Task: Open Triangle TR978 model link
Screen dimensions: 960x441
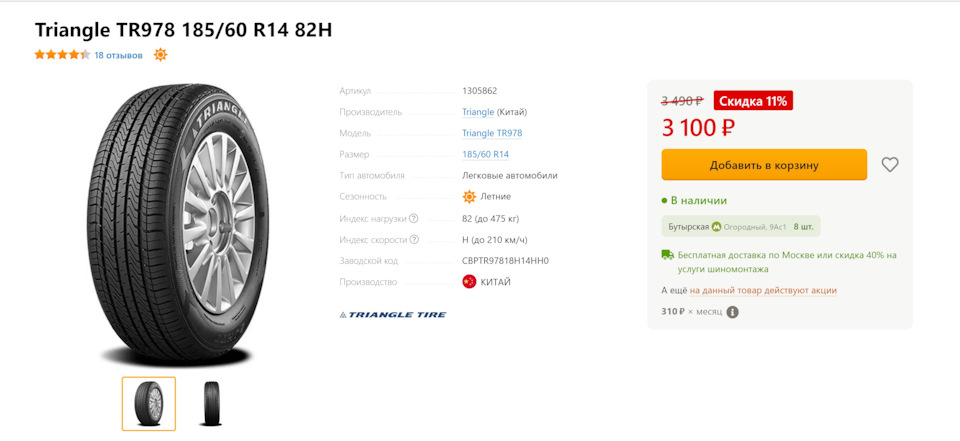Action: point(492,134)
